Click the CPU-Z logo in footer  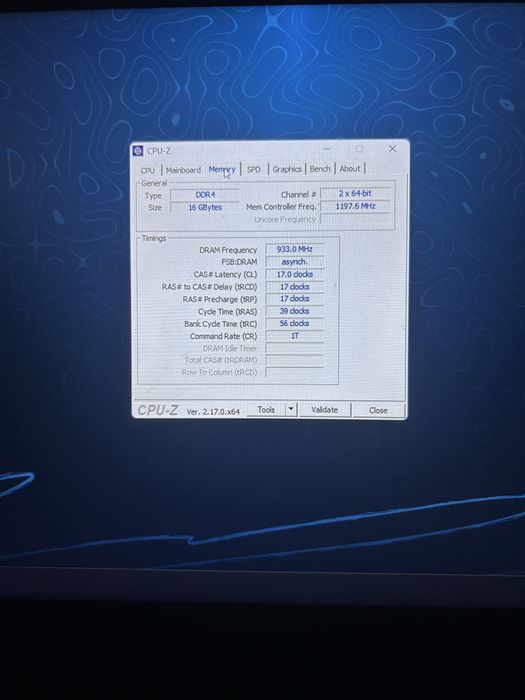click(158, 410)
